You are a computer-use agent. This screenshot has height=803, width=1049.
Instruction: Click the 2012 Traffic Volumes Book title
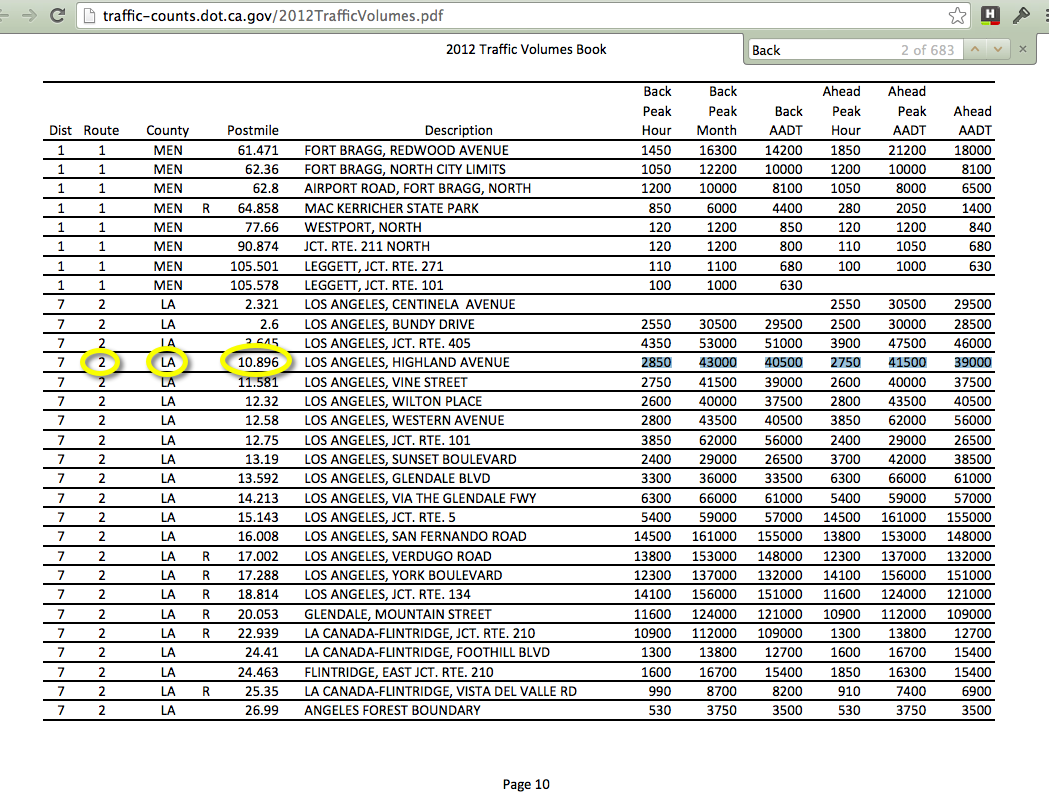(525, 49)
